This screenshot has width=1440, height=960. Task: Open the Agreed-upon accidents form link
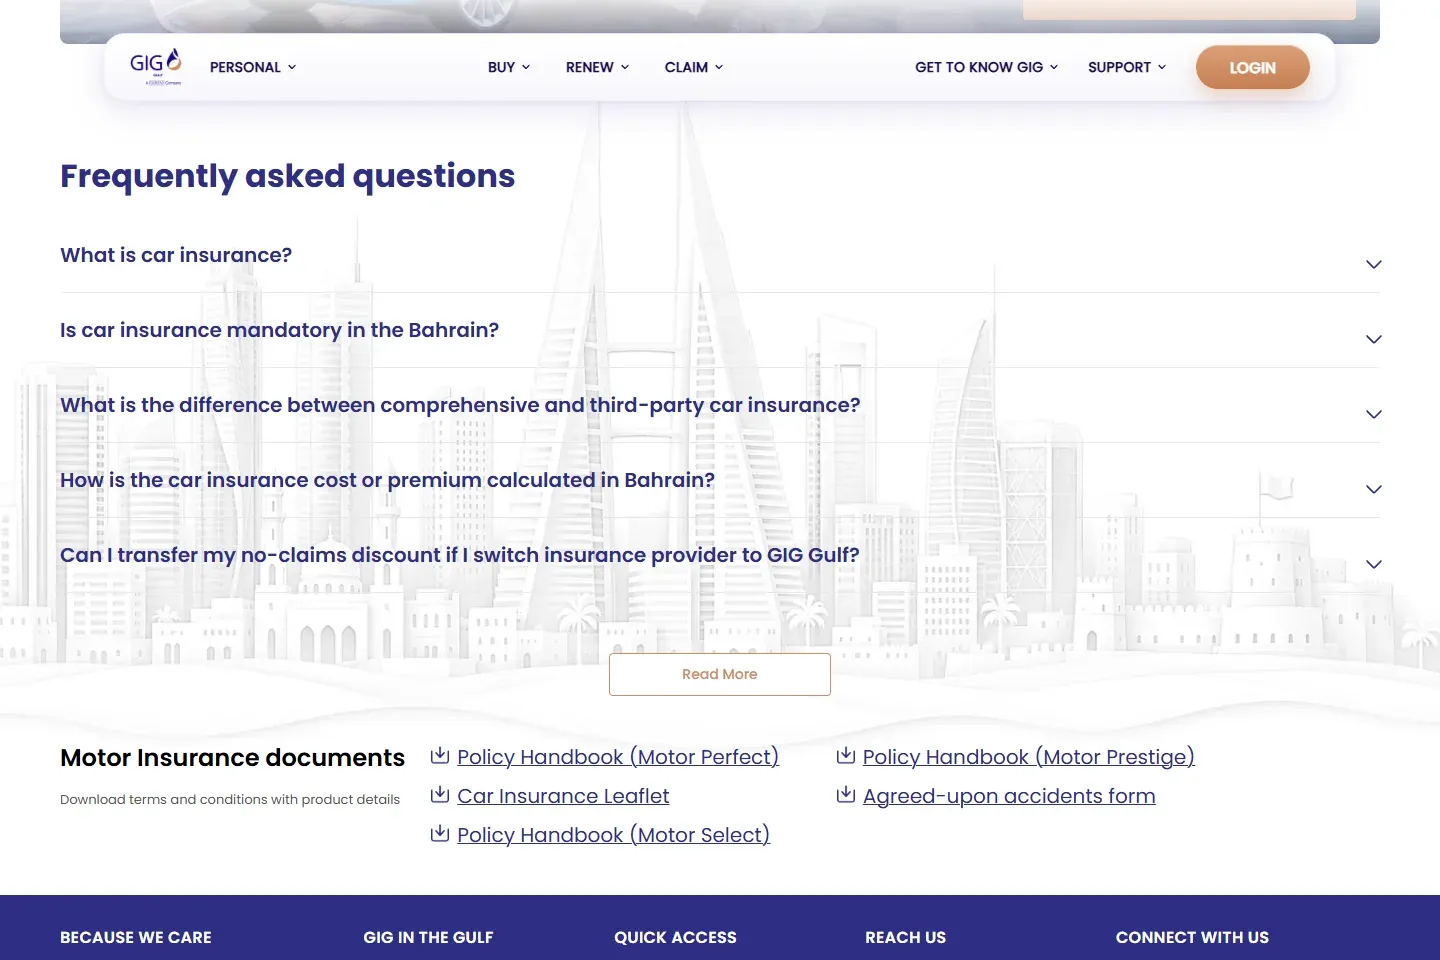click(1009, 796)
